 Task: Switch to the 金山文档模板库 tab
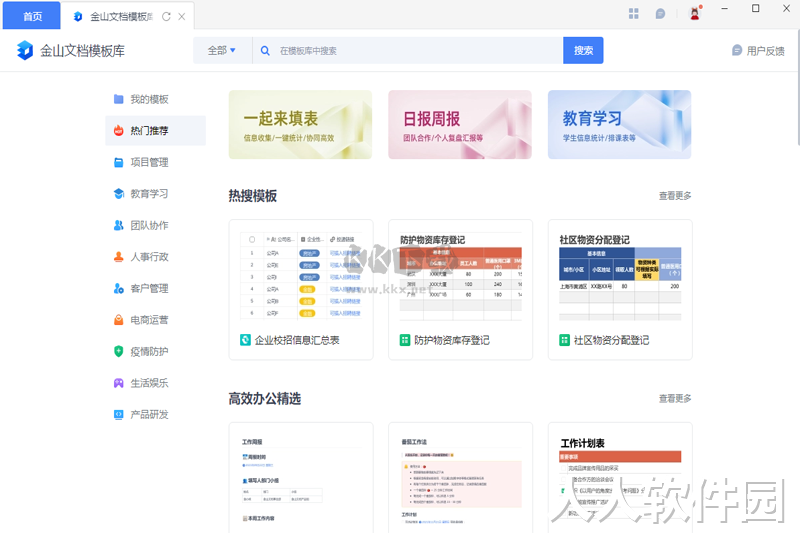click(121, 17)
